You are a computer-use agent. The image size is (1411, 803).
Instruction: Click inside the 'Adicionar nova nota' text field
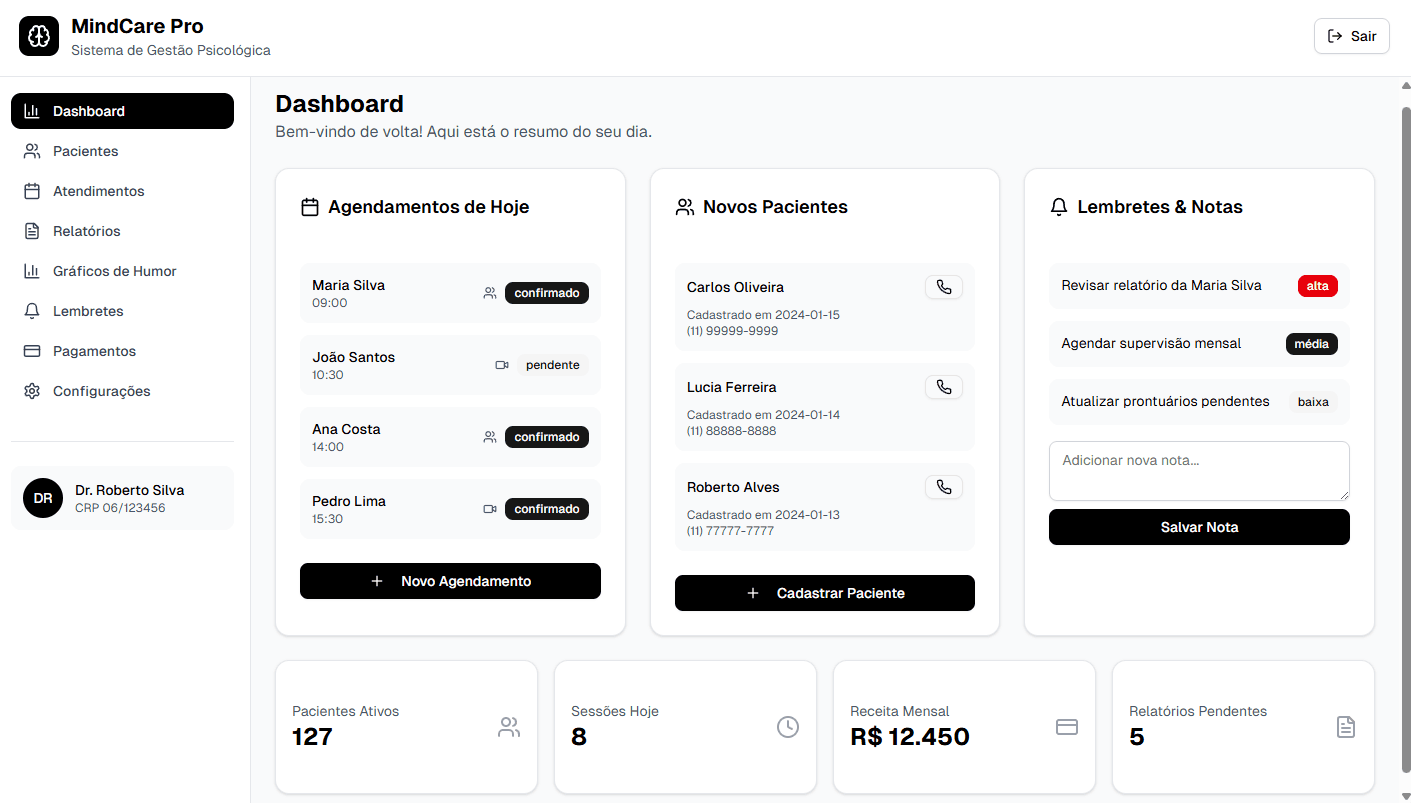[x=1198, y=470]
